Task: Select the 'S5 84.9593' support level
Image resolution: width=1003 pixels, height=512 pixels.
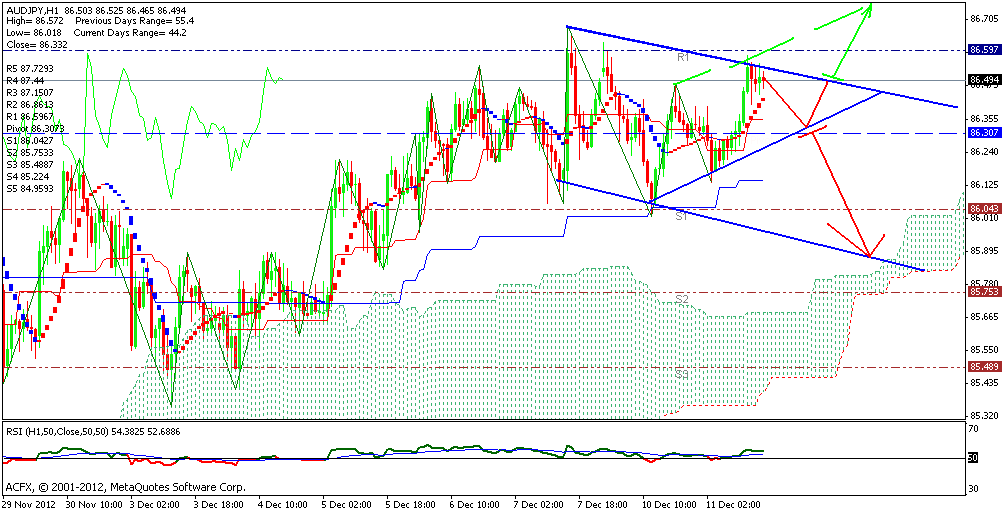Action: point(29,188)
